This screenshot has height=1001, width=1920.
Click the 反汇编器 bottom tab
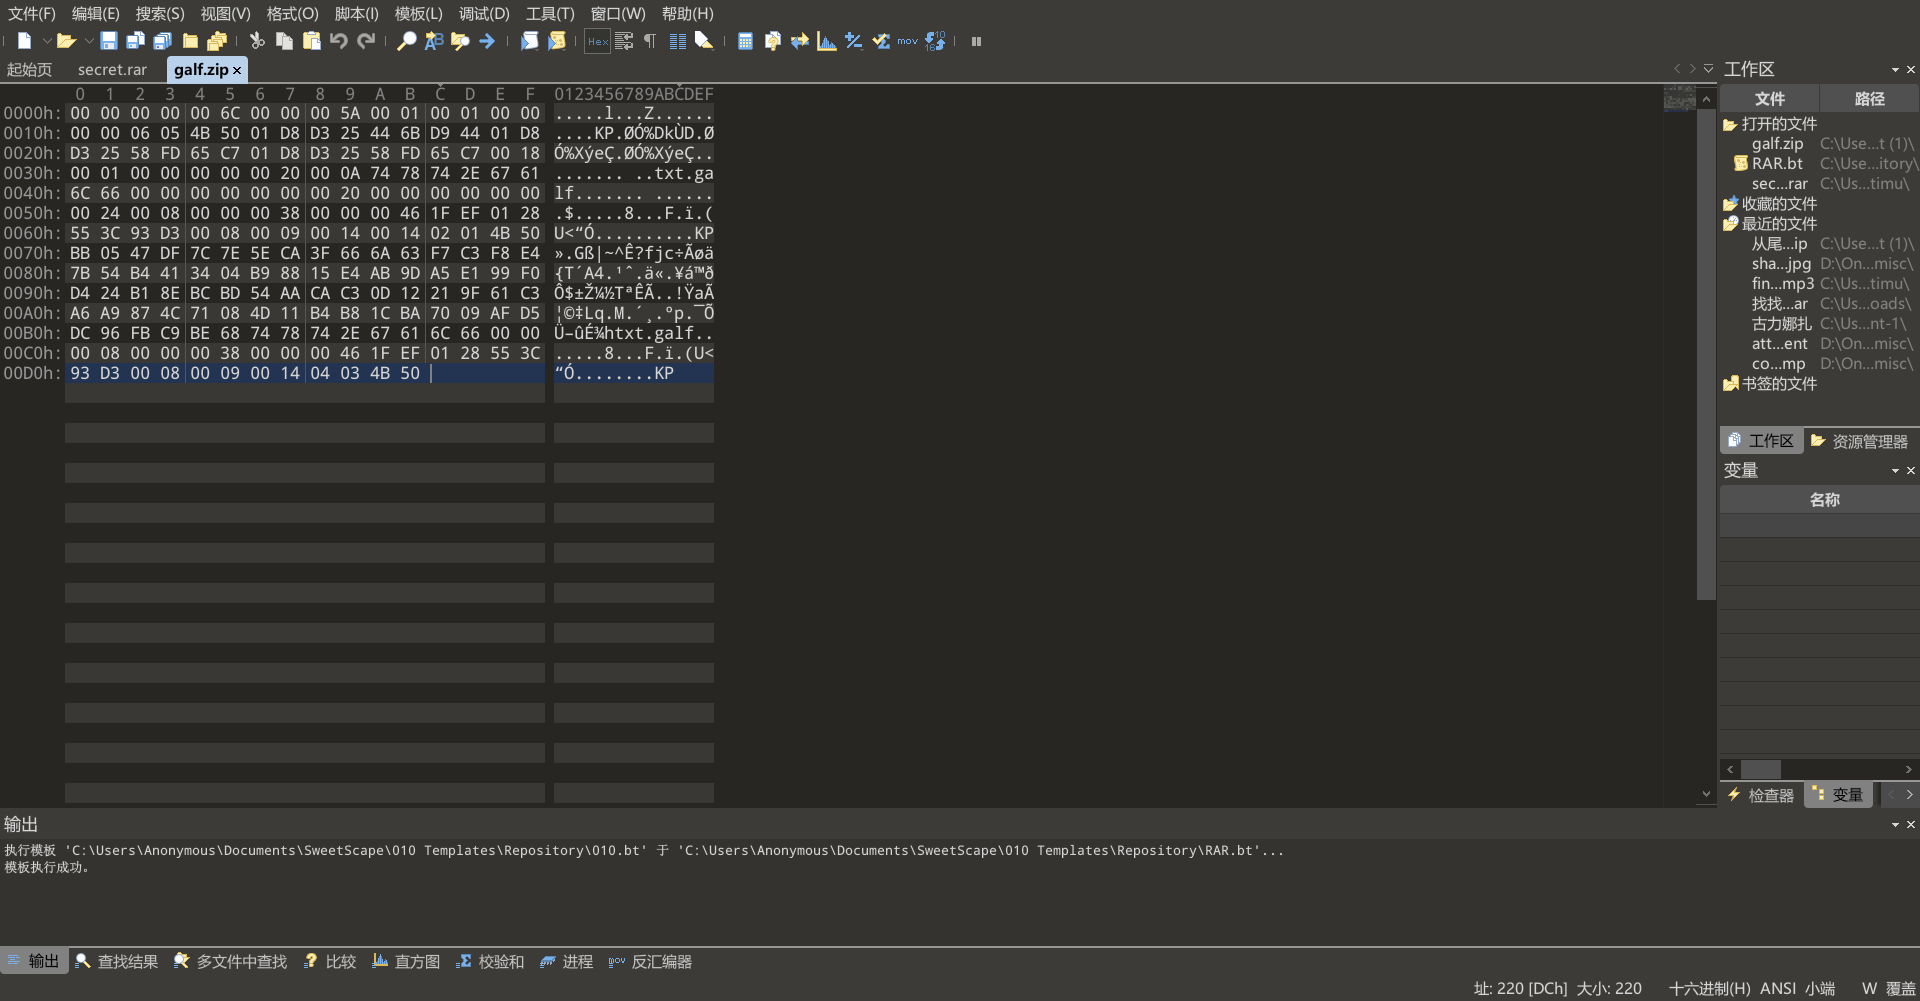650,961
